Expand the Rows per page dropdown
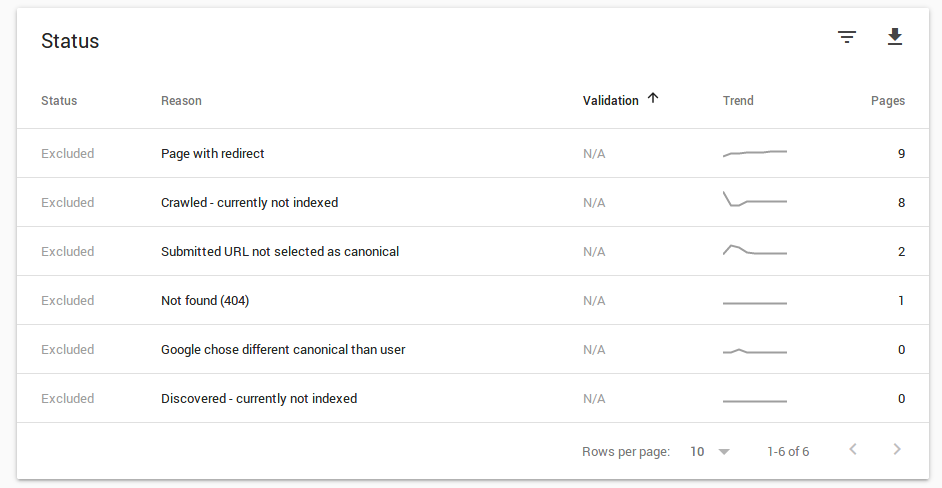 [x=724, y=452]
